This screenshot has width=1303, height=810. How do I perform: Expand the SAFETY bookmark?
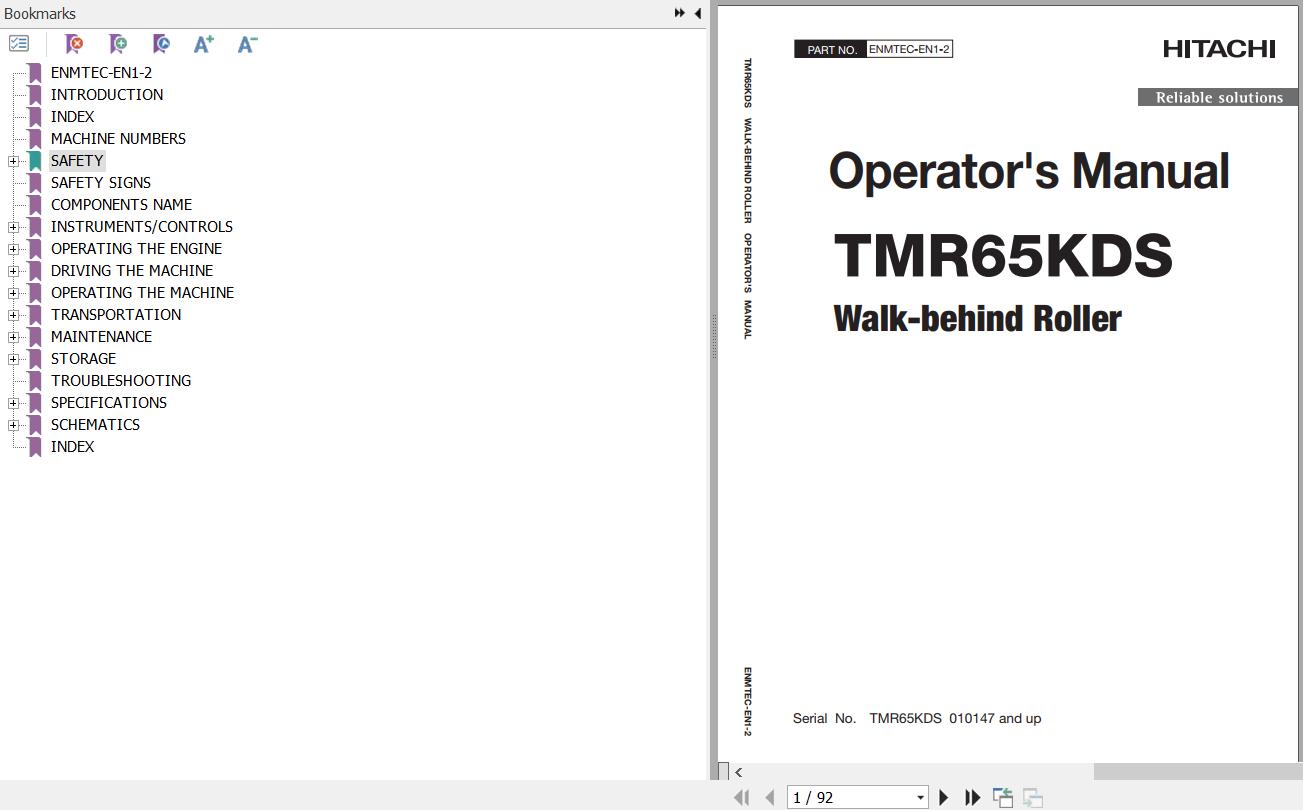click(13, 161)
